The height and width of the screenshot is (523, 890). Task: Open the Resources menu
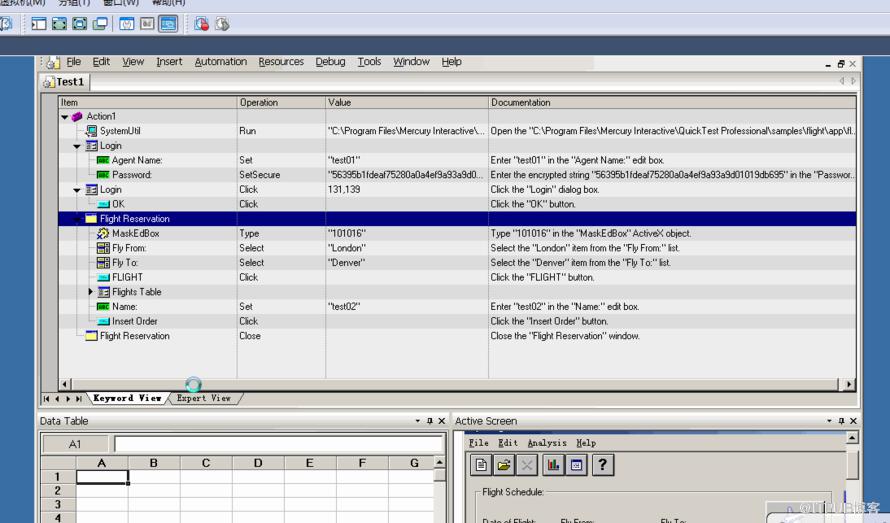pos(281,61)
